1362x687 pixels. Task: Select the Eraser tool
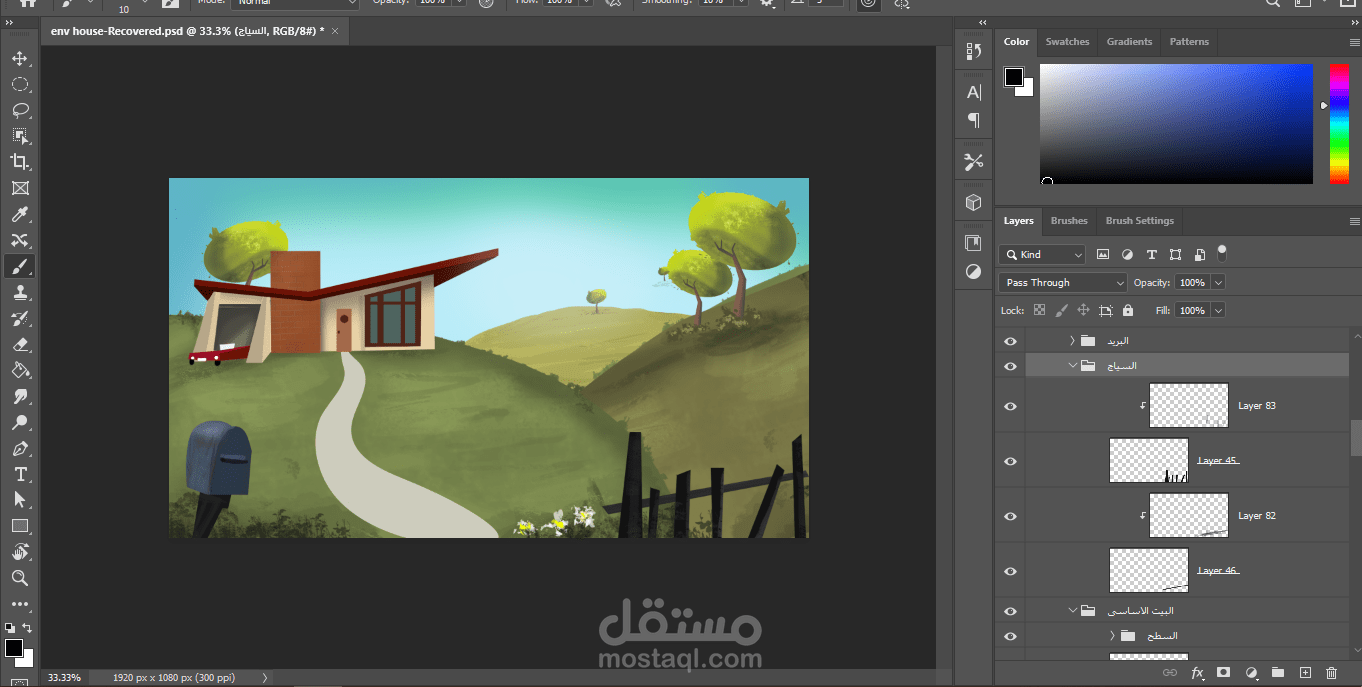point(20,344)
